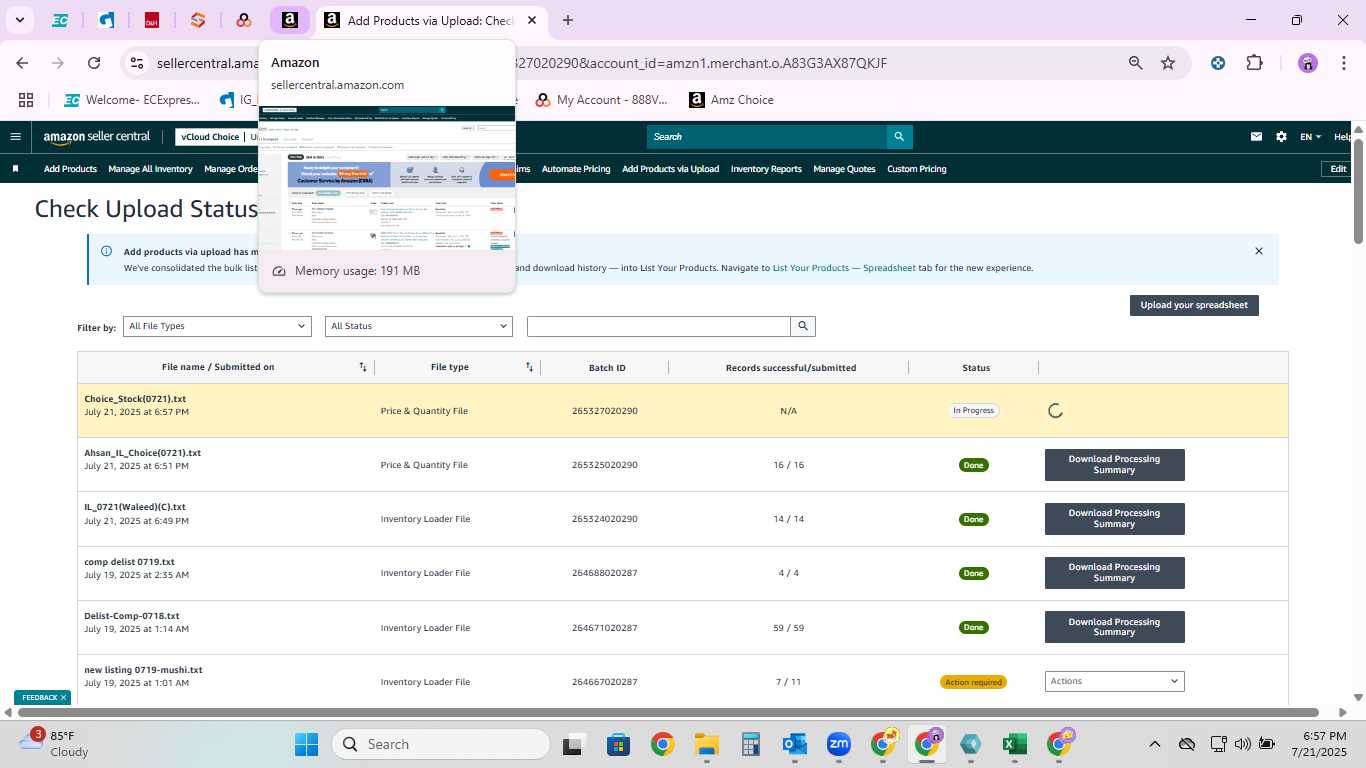Sort by File name / Submitted on column
Viewport: 1366px width, 768px height.
point(363,367)
